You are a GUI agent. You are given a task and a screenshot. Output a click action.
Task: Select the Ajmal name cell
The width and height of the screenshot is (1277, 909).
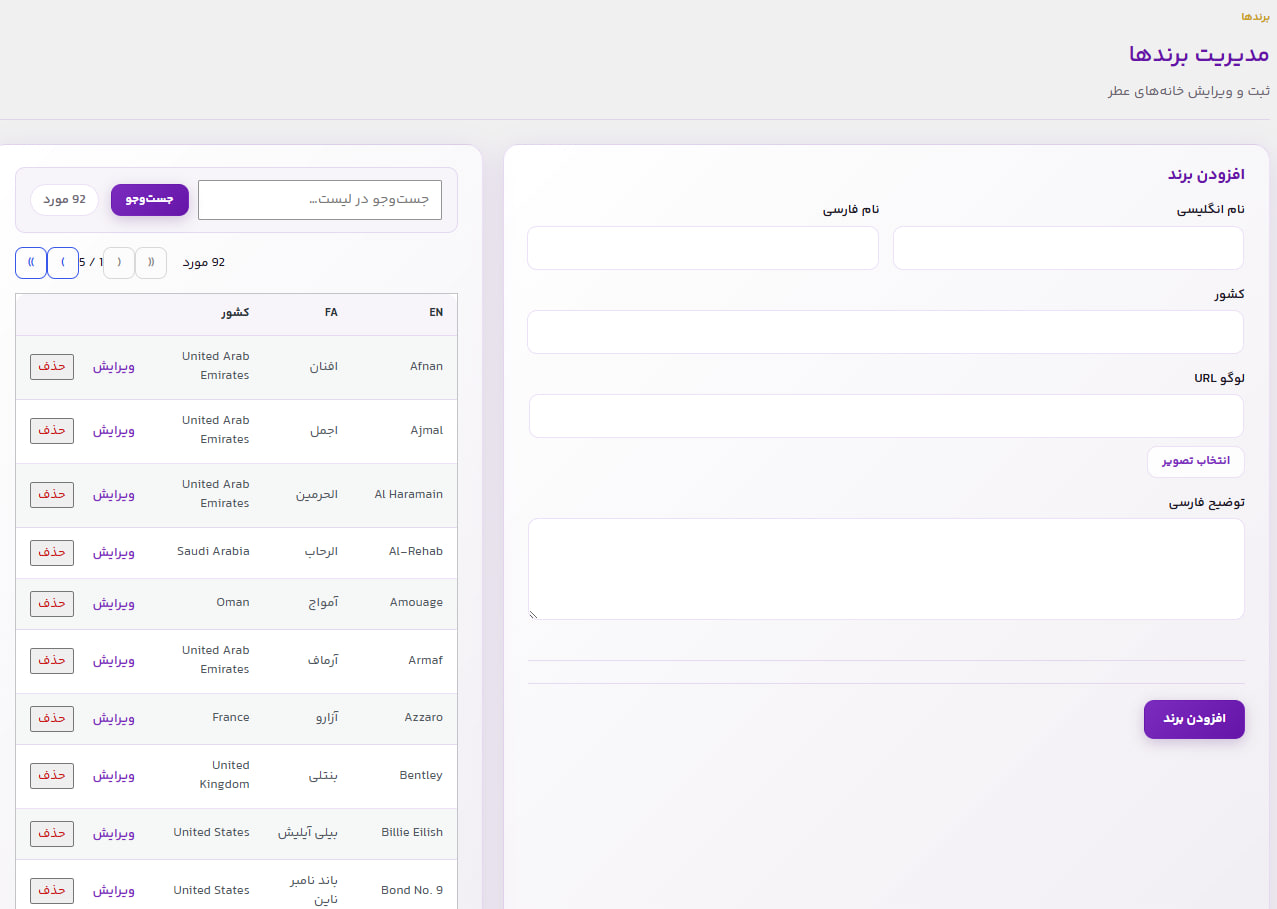427,430
